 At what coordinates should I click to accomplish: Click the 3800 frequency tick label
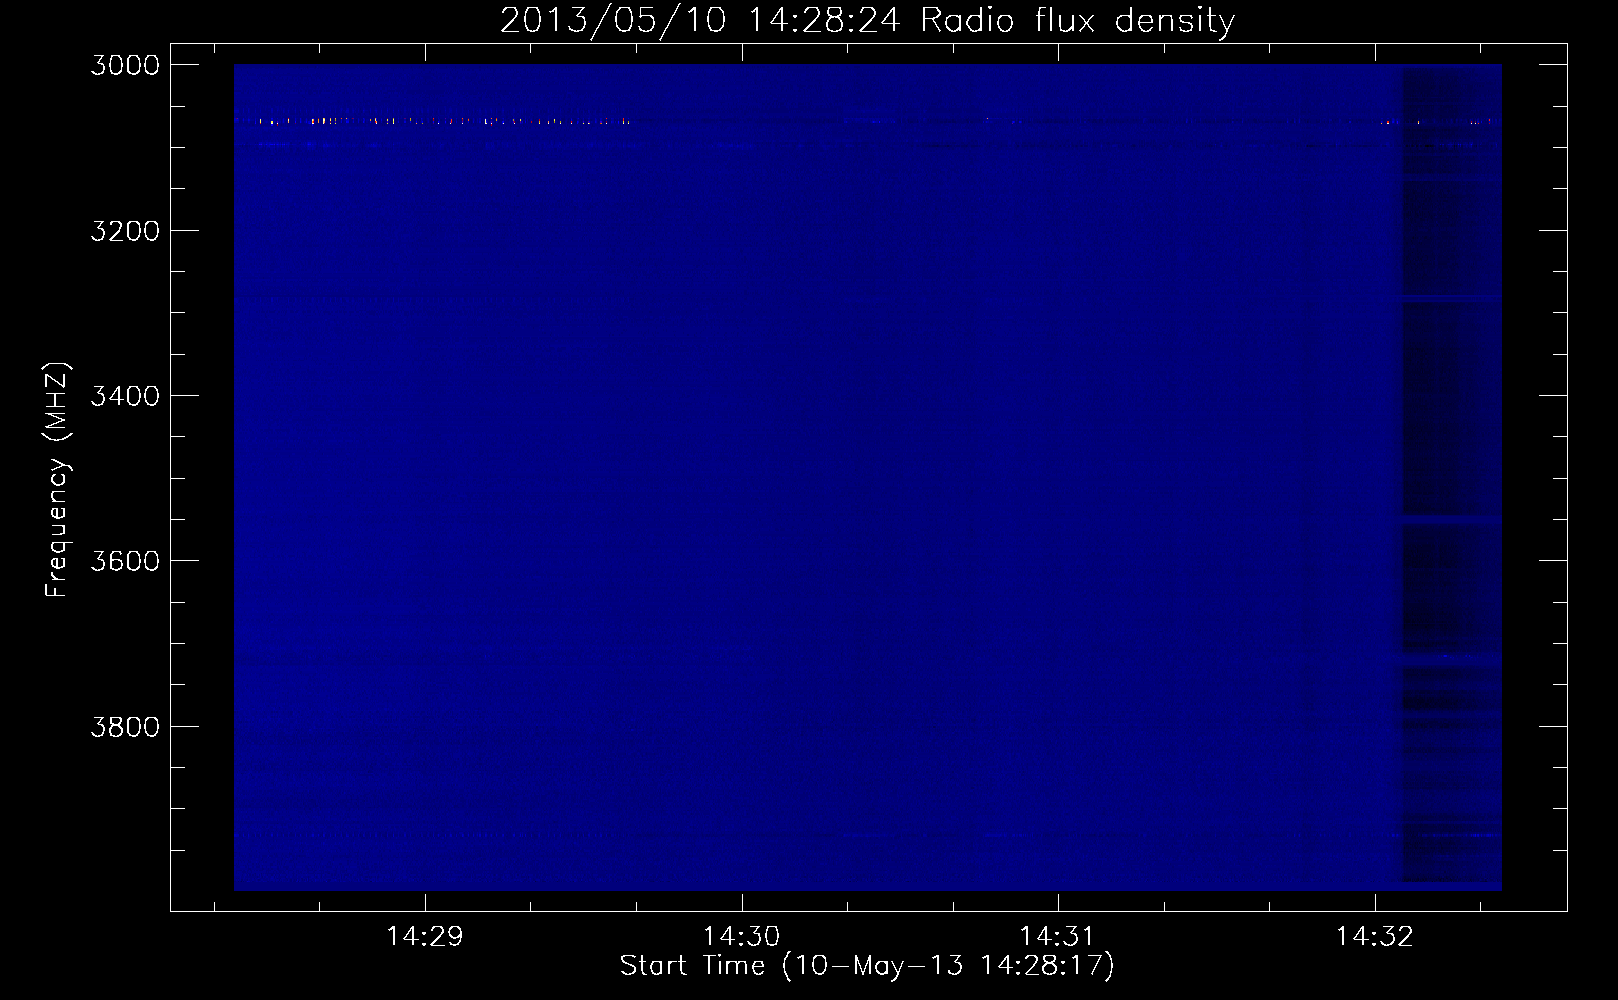coord(125,726)
